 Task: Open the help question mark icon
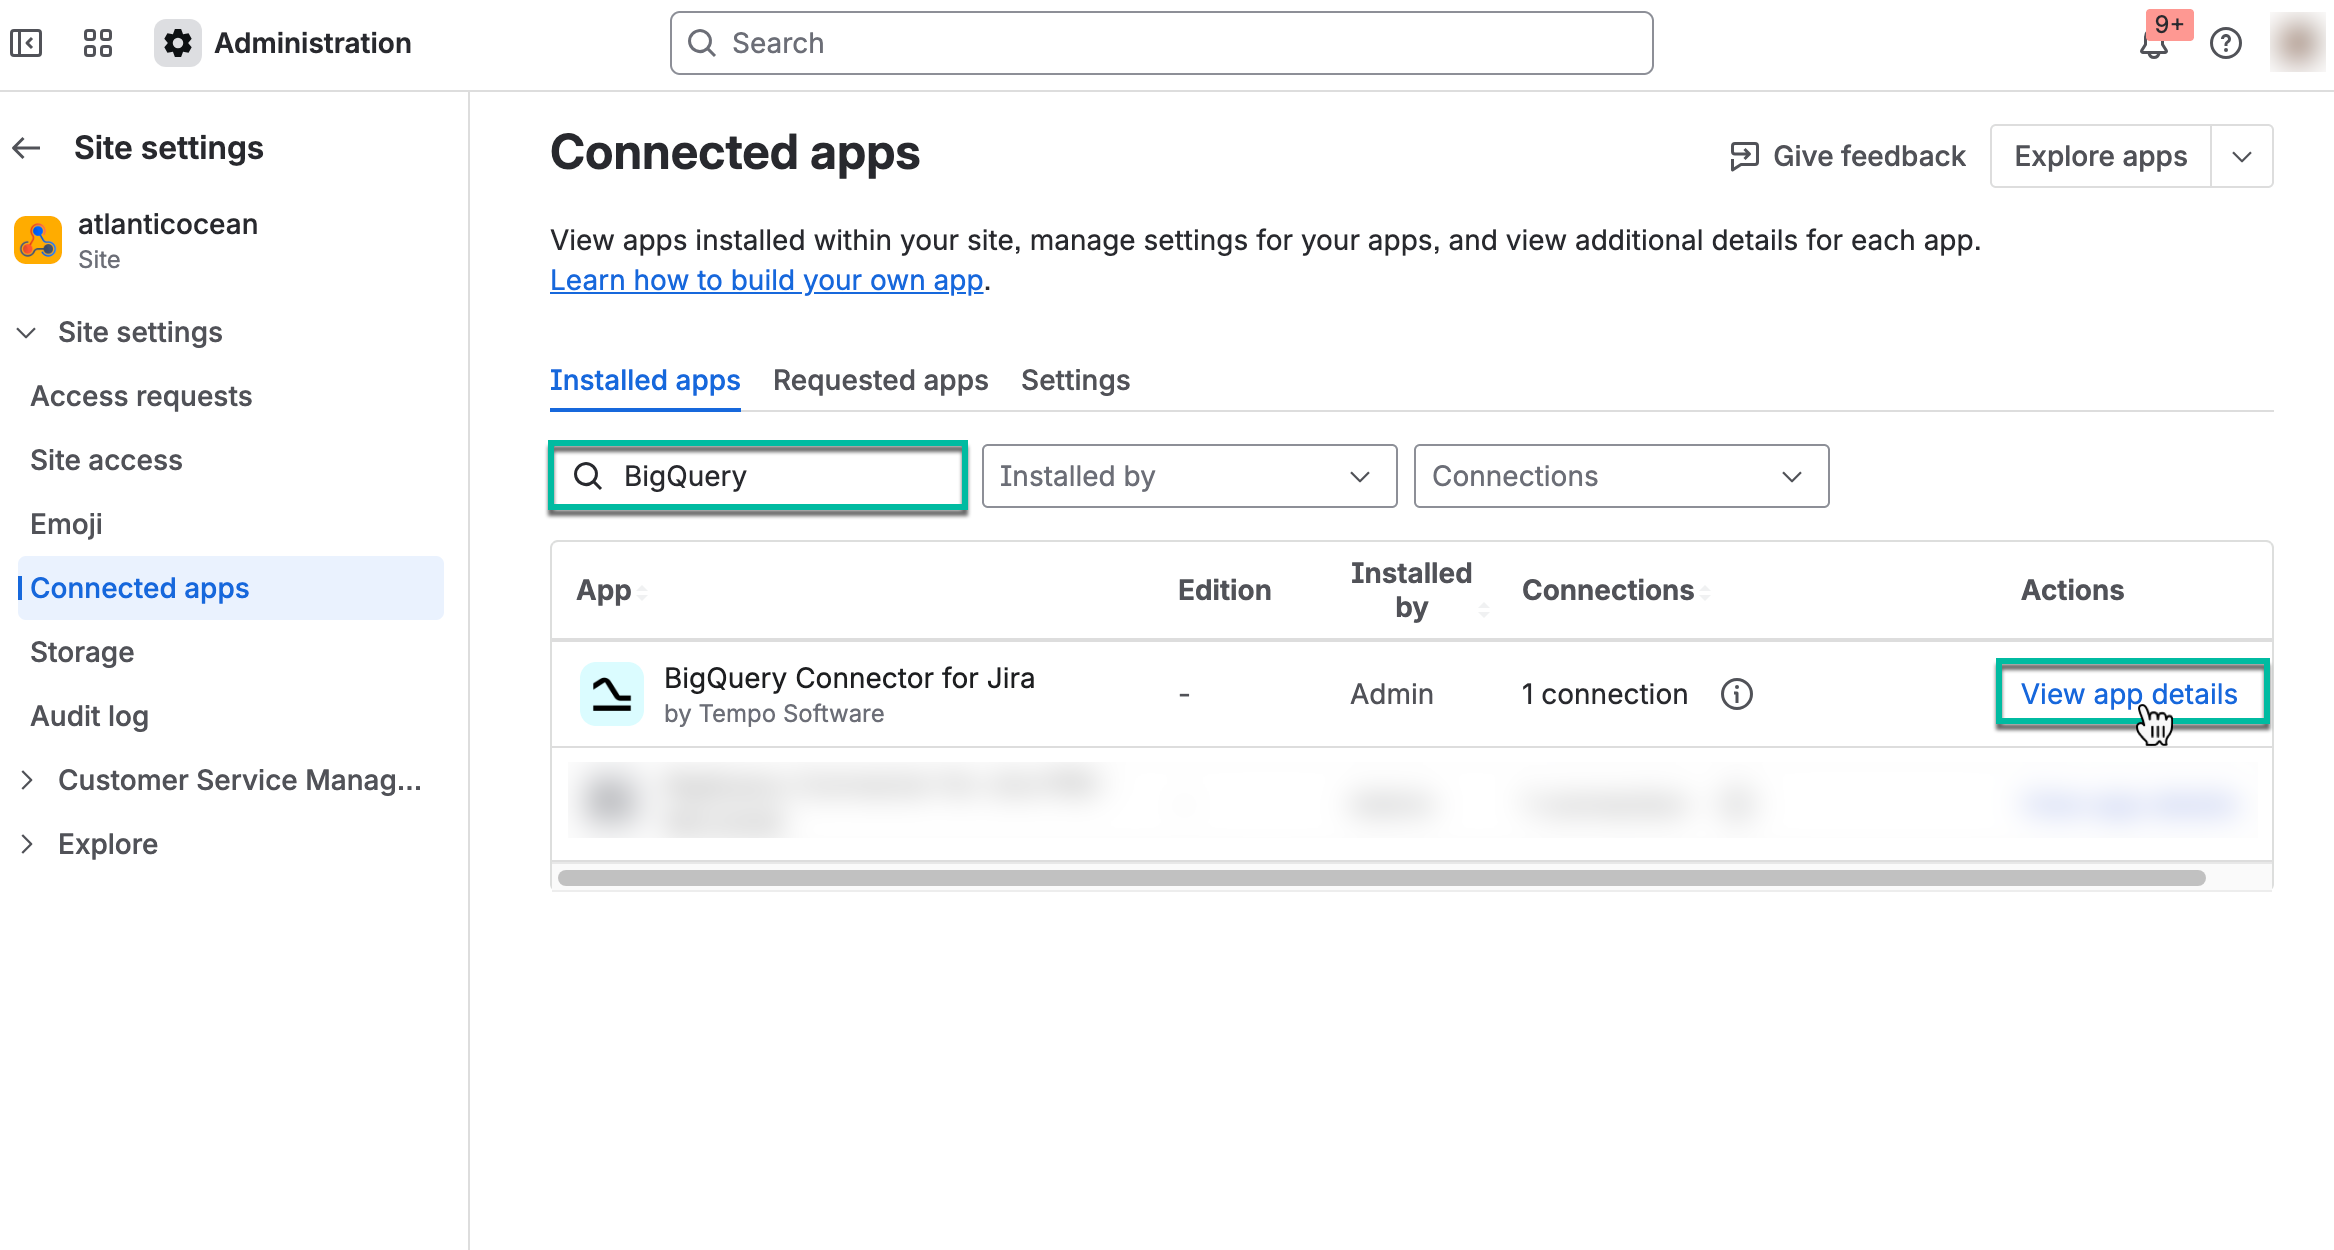click(2227, 43)
